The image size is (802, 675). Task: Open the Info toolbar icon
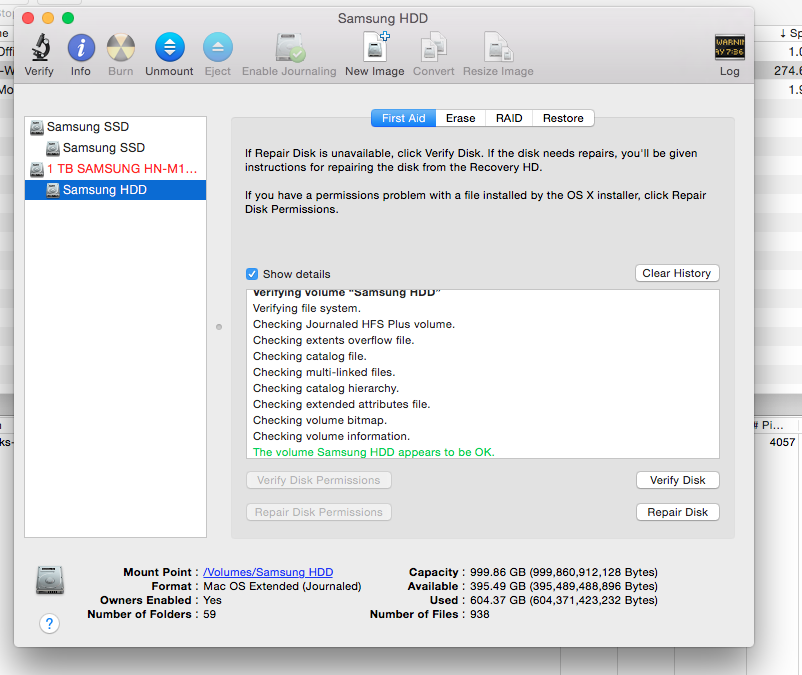[81, 48]
